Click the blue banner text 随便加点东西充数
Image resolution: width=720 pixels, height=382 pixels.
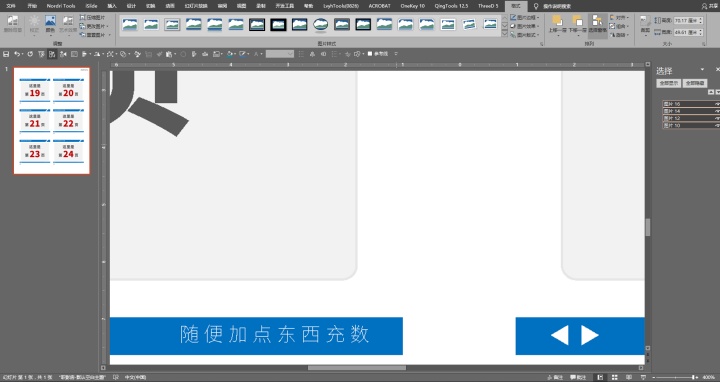275,334
